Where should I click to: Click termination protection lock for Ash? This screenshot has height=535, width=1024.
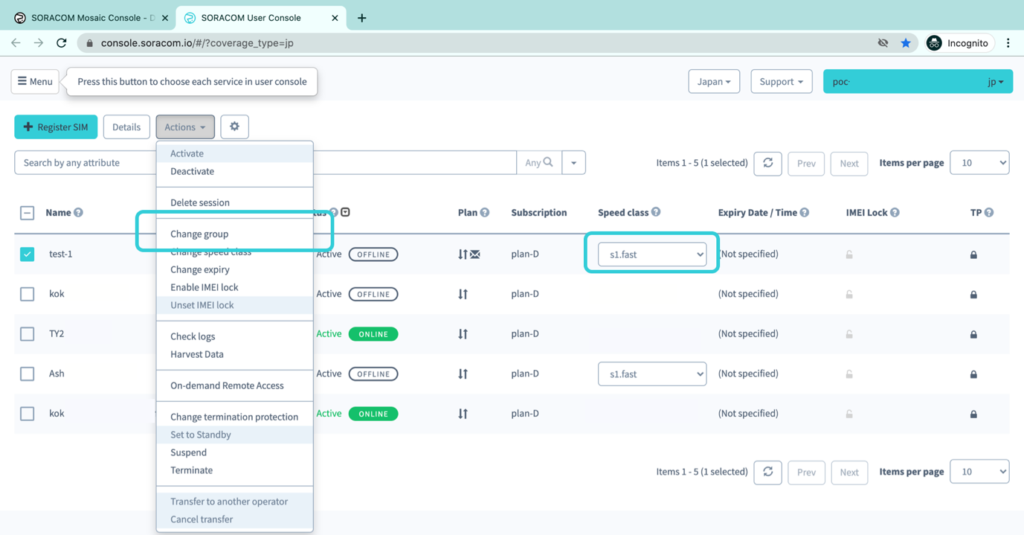point(974,374)
